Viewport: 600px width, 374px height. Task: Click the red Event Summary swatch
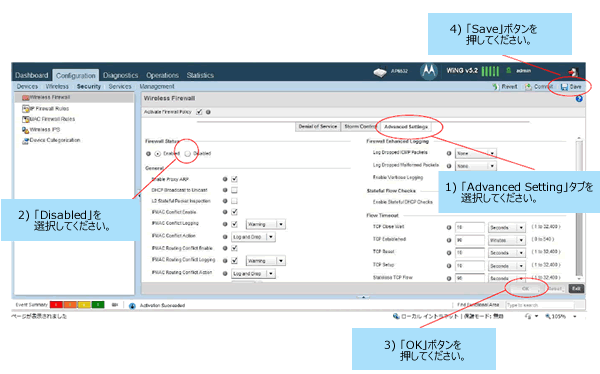coord(56,305)
